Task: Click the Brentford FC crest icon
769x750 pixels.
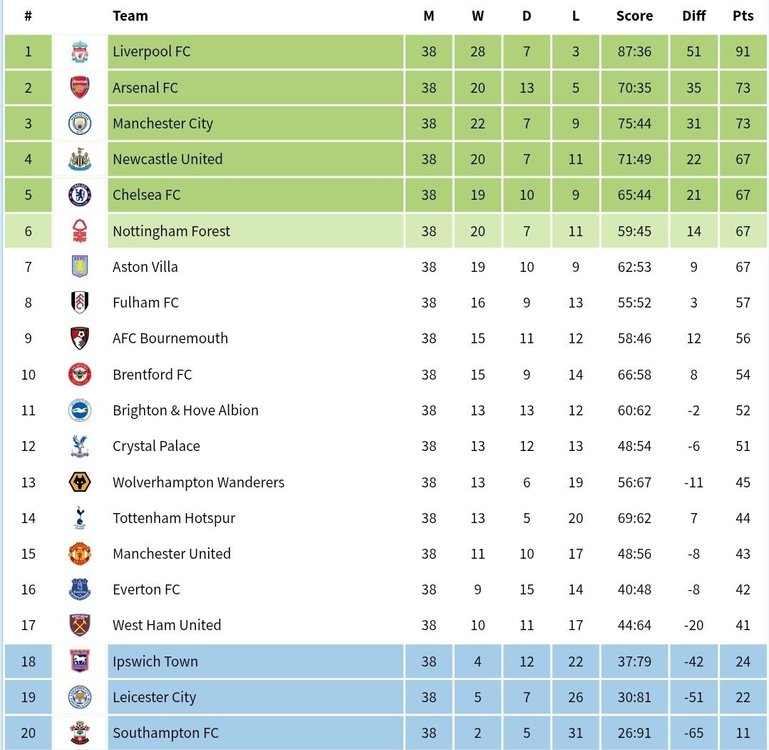Action: 79,375
